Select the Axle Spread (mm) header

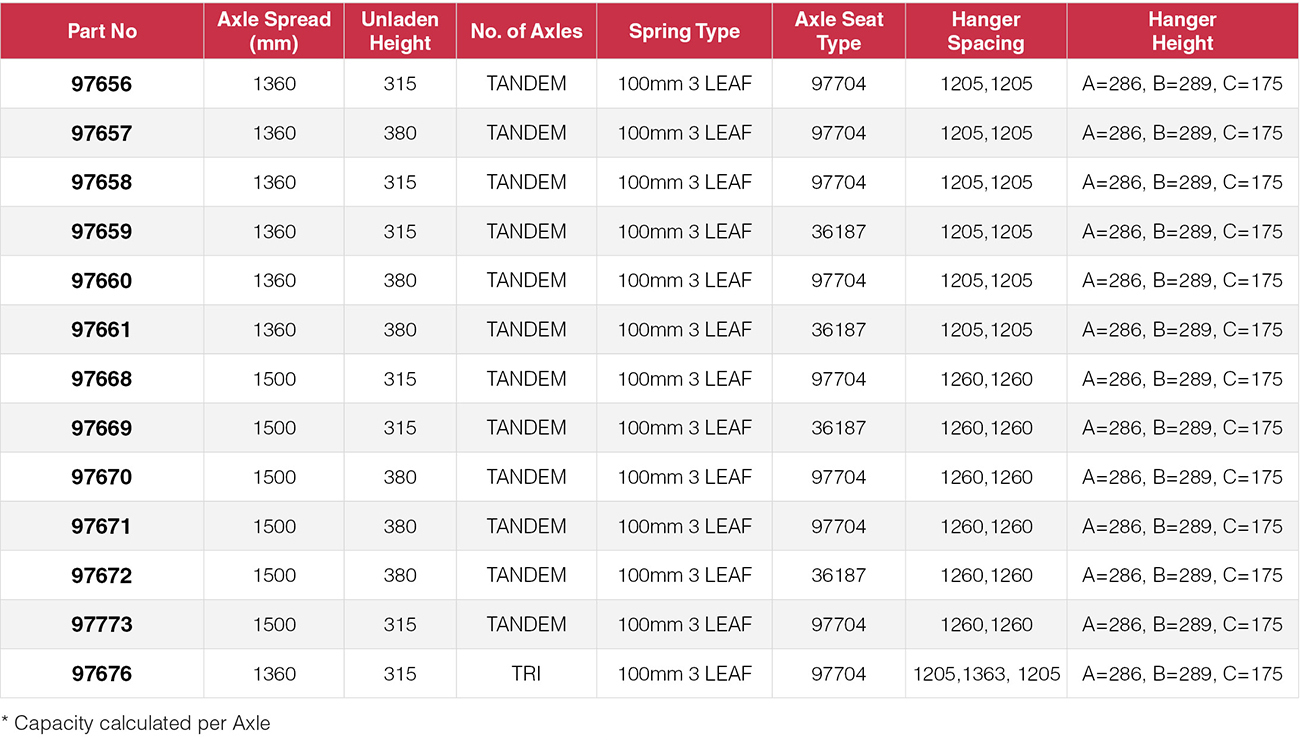(x=274, y=31)
